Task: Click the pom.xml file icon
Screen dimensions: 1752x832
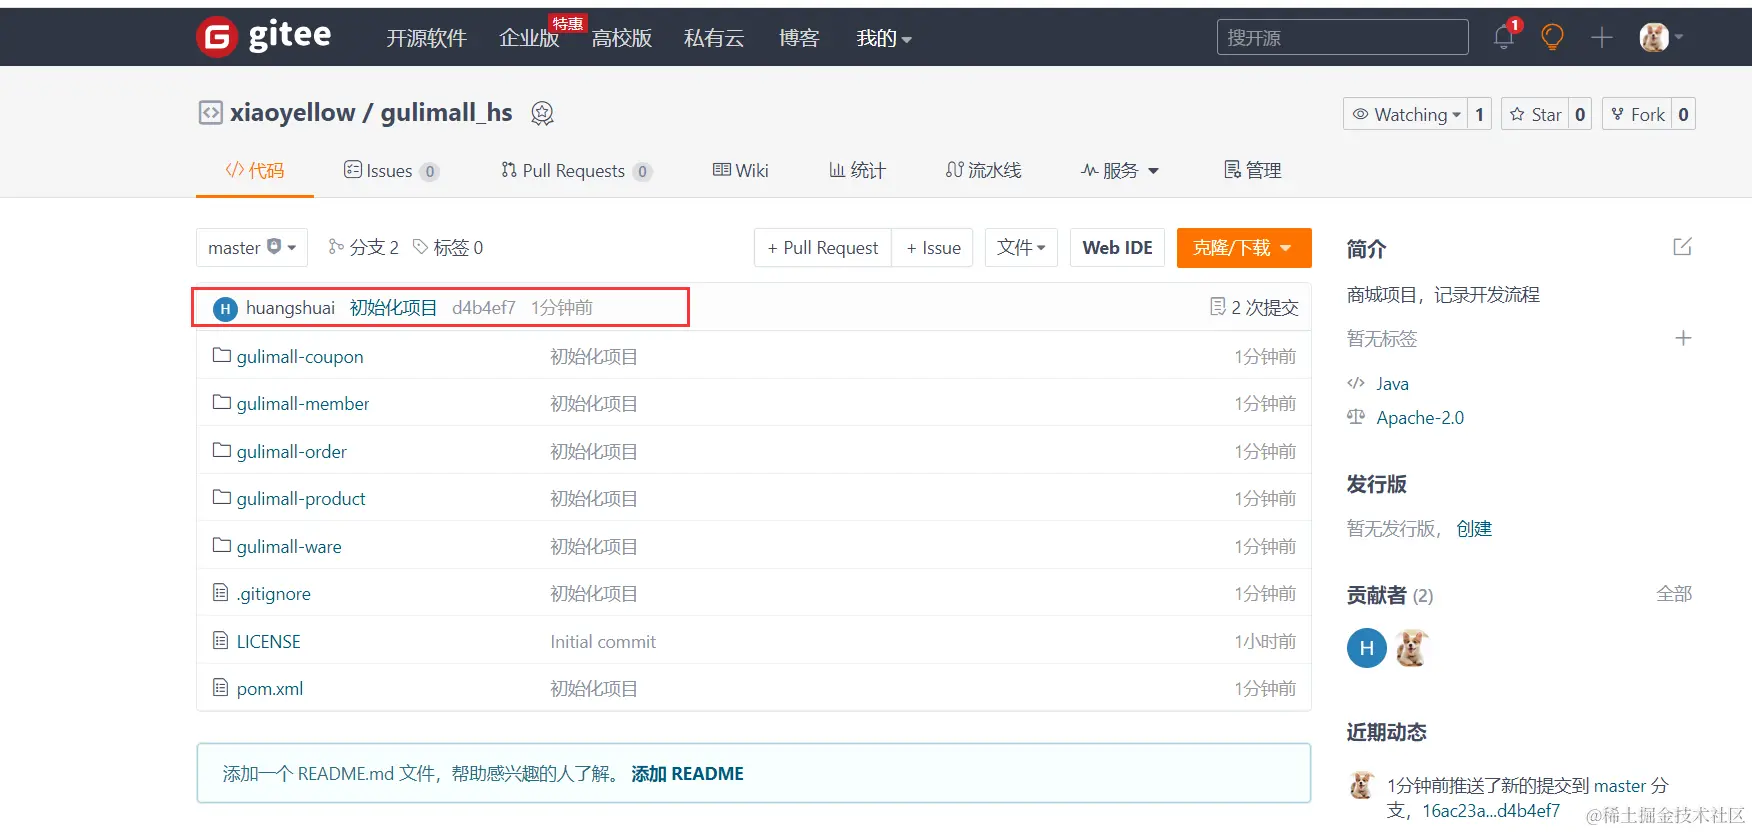Action: tap(221, 688)
